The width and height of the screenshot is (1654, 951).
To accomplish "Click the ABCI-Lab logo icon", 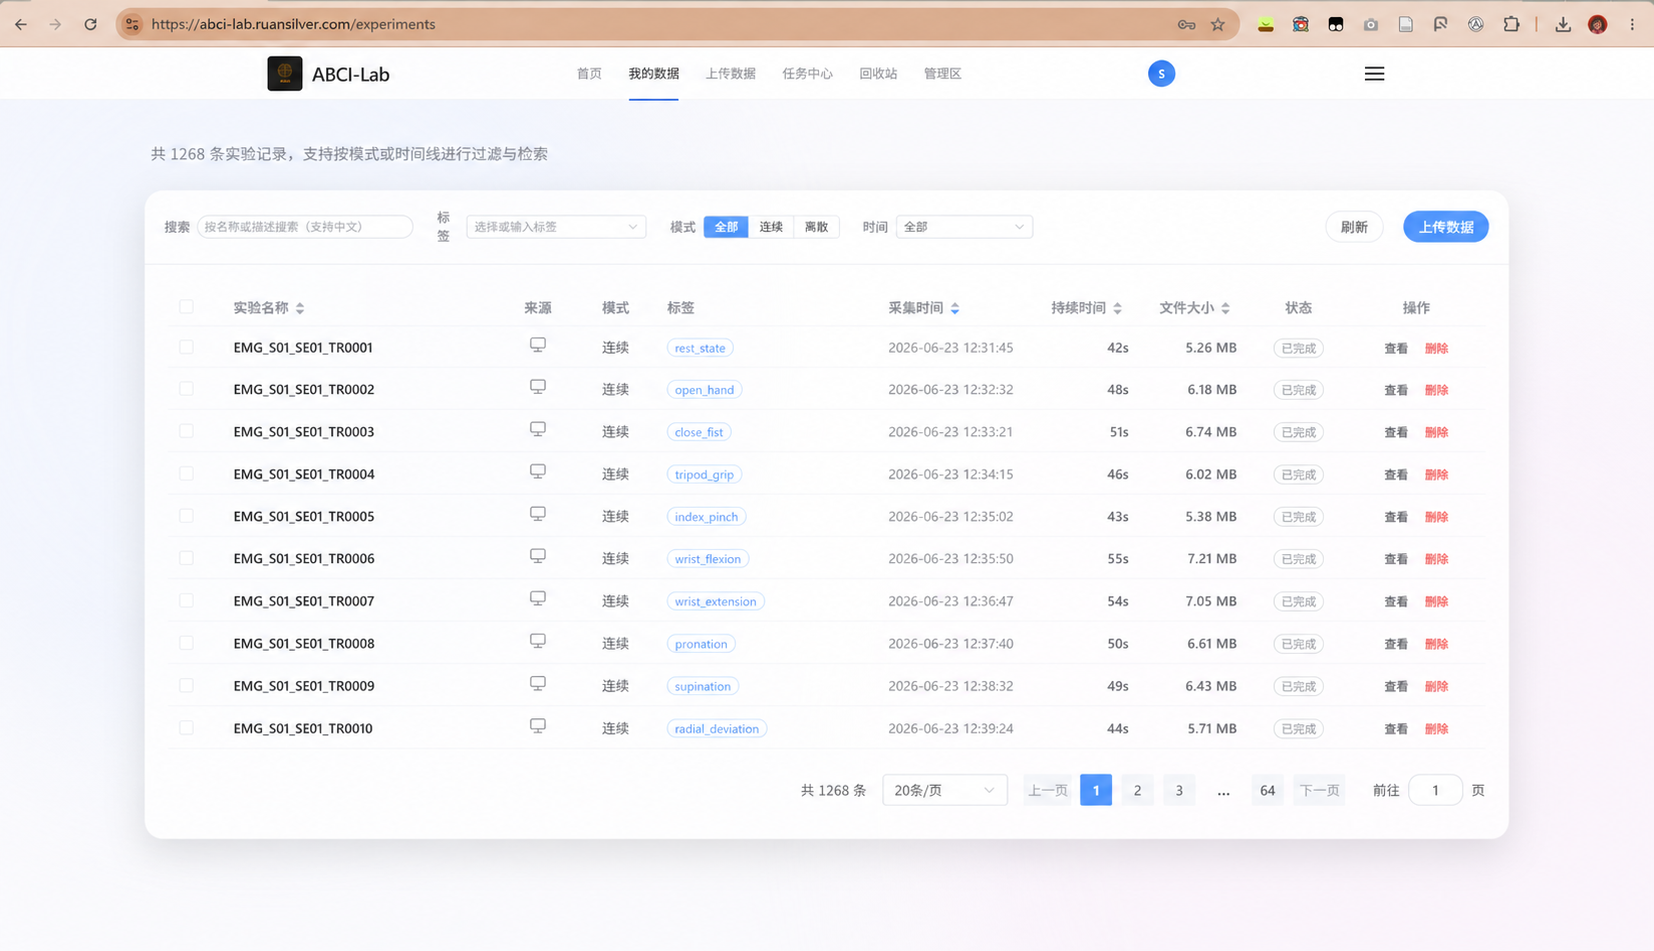I will click(285, 74).
